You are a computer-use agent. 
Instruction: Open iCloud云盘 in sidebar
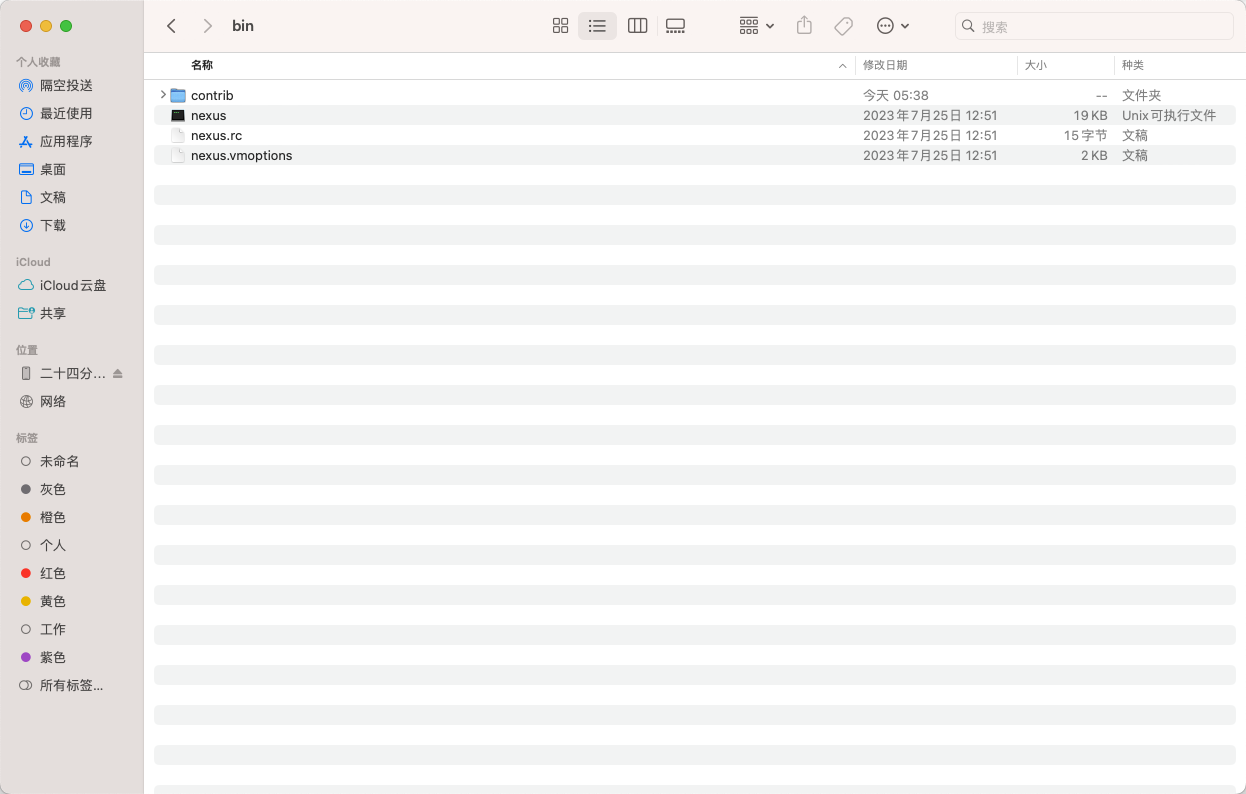tap(72, 285)
